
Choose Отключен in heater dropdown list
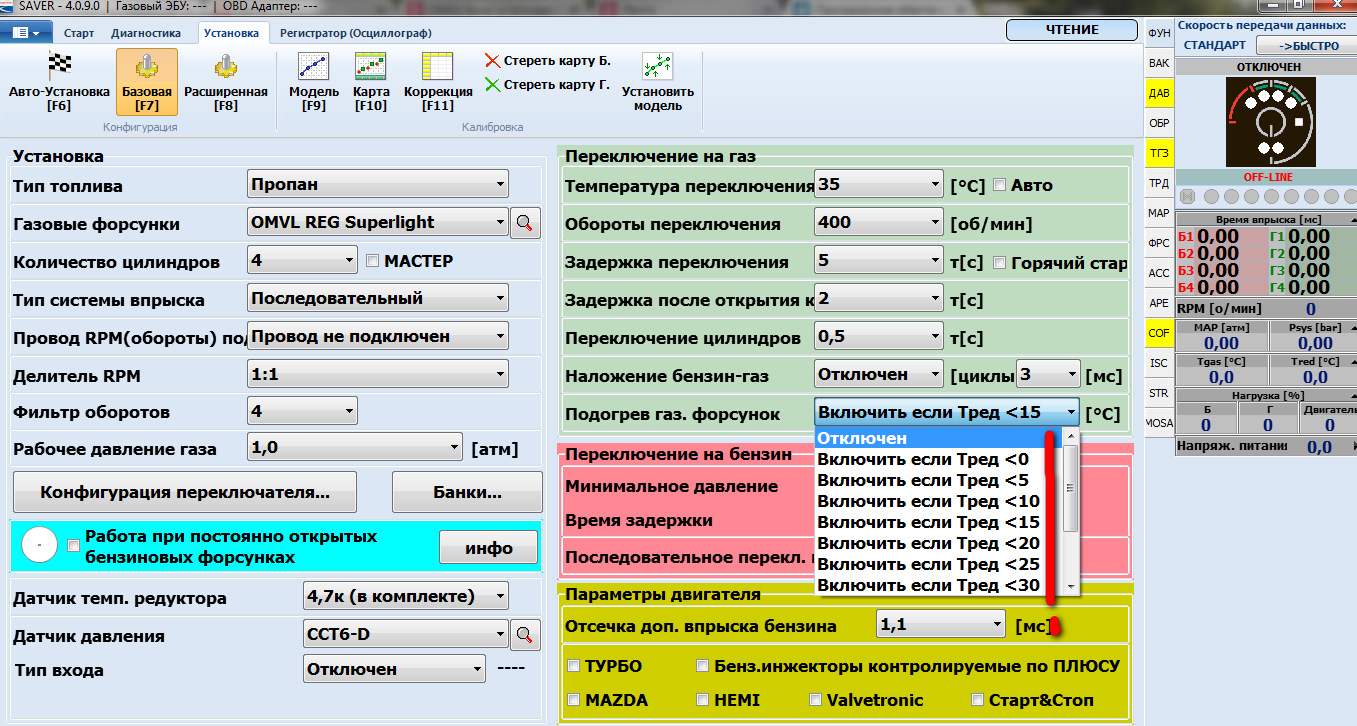pyautogui.click(x=938, y=438)
